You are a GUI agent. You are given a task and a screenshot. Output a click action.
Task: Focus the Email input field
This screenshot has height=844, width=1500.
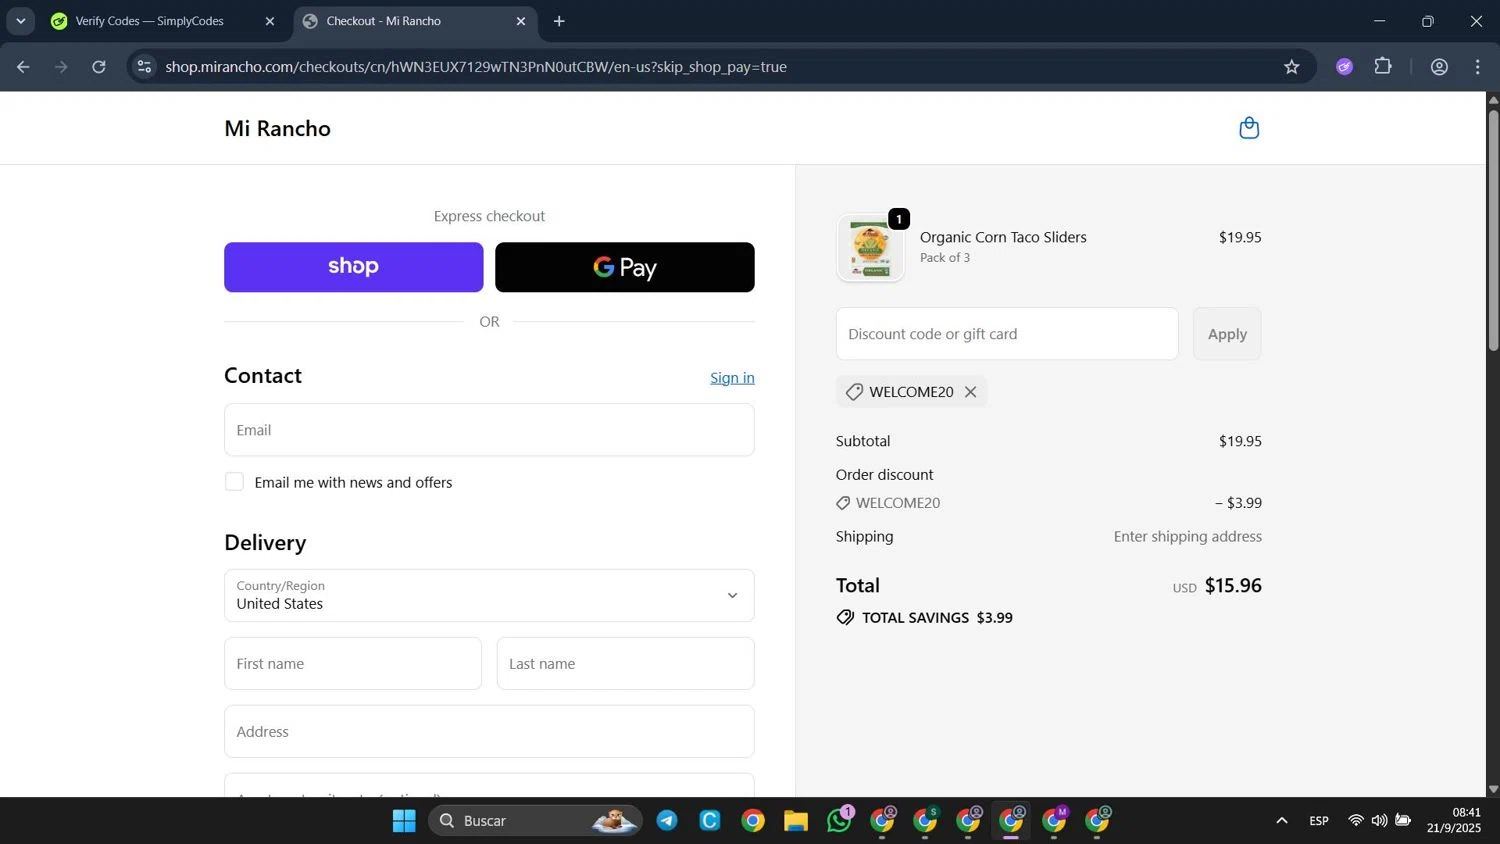coord(489,430)
